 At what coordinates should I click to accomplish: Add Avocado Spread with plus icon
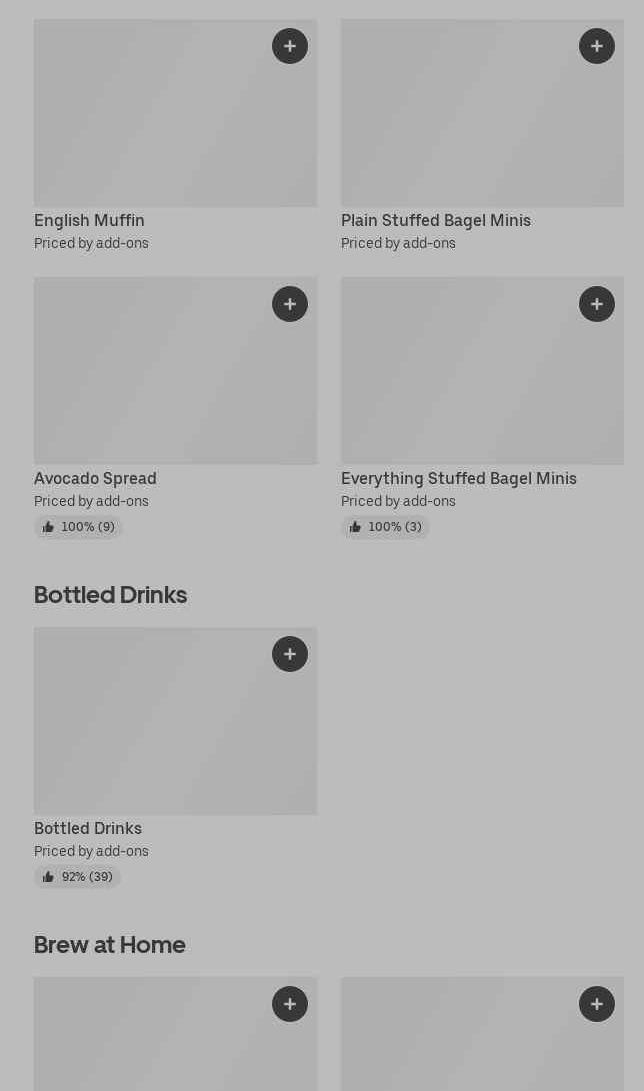(x=290, y=304)
